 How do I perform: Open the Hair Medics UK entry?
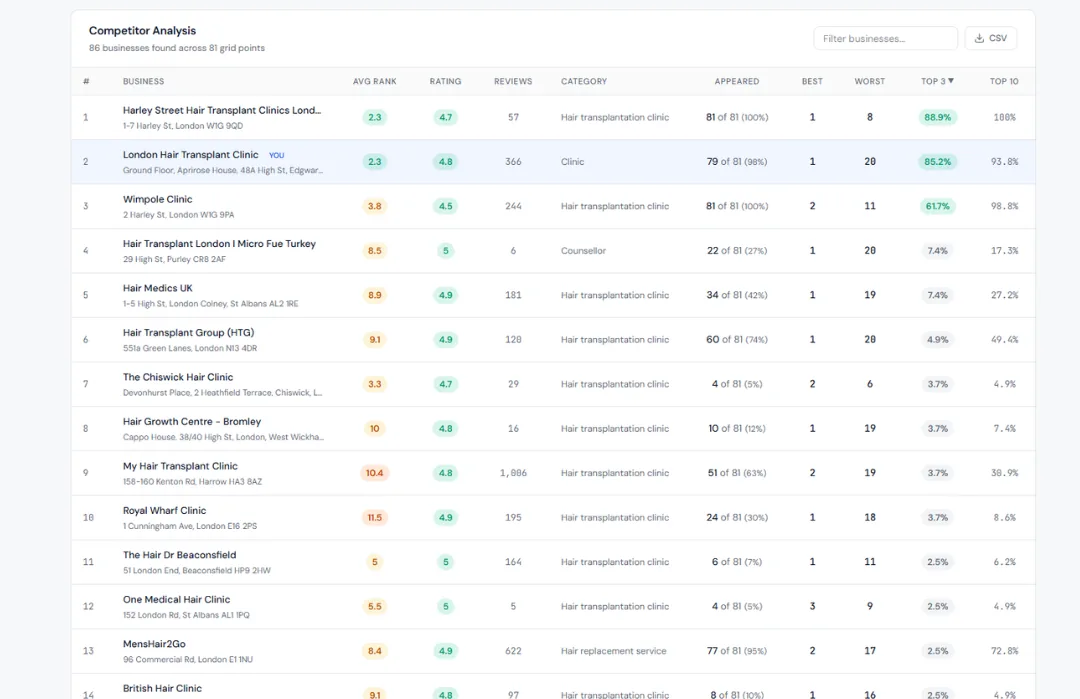[x=157, y=288]
